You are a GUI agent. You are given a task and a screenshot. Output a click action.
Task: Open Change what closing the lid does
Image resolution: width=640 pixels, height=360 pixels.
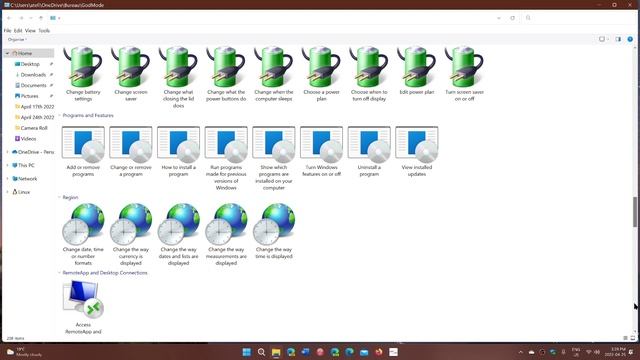(178, 78)
